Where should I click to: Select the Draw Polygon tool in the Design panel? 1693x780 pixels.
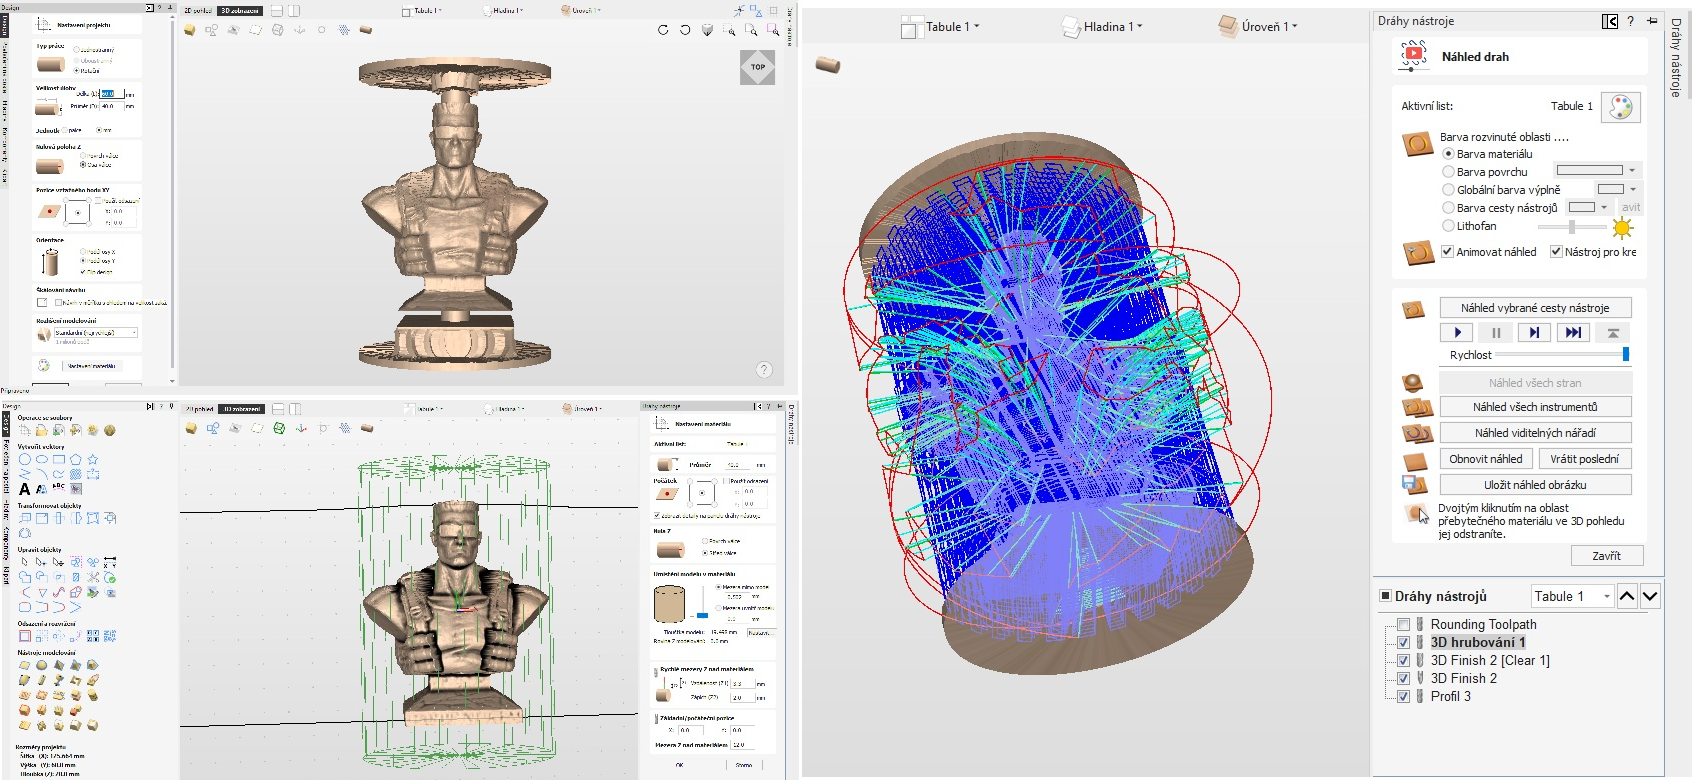coord(76,460)
